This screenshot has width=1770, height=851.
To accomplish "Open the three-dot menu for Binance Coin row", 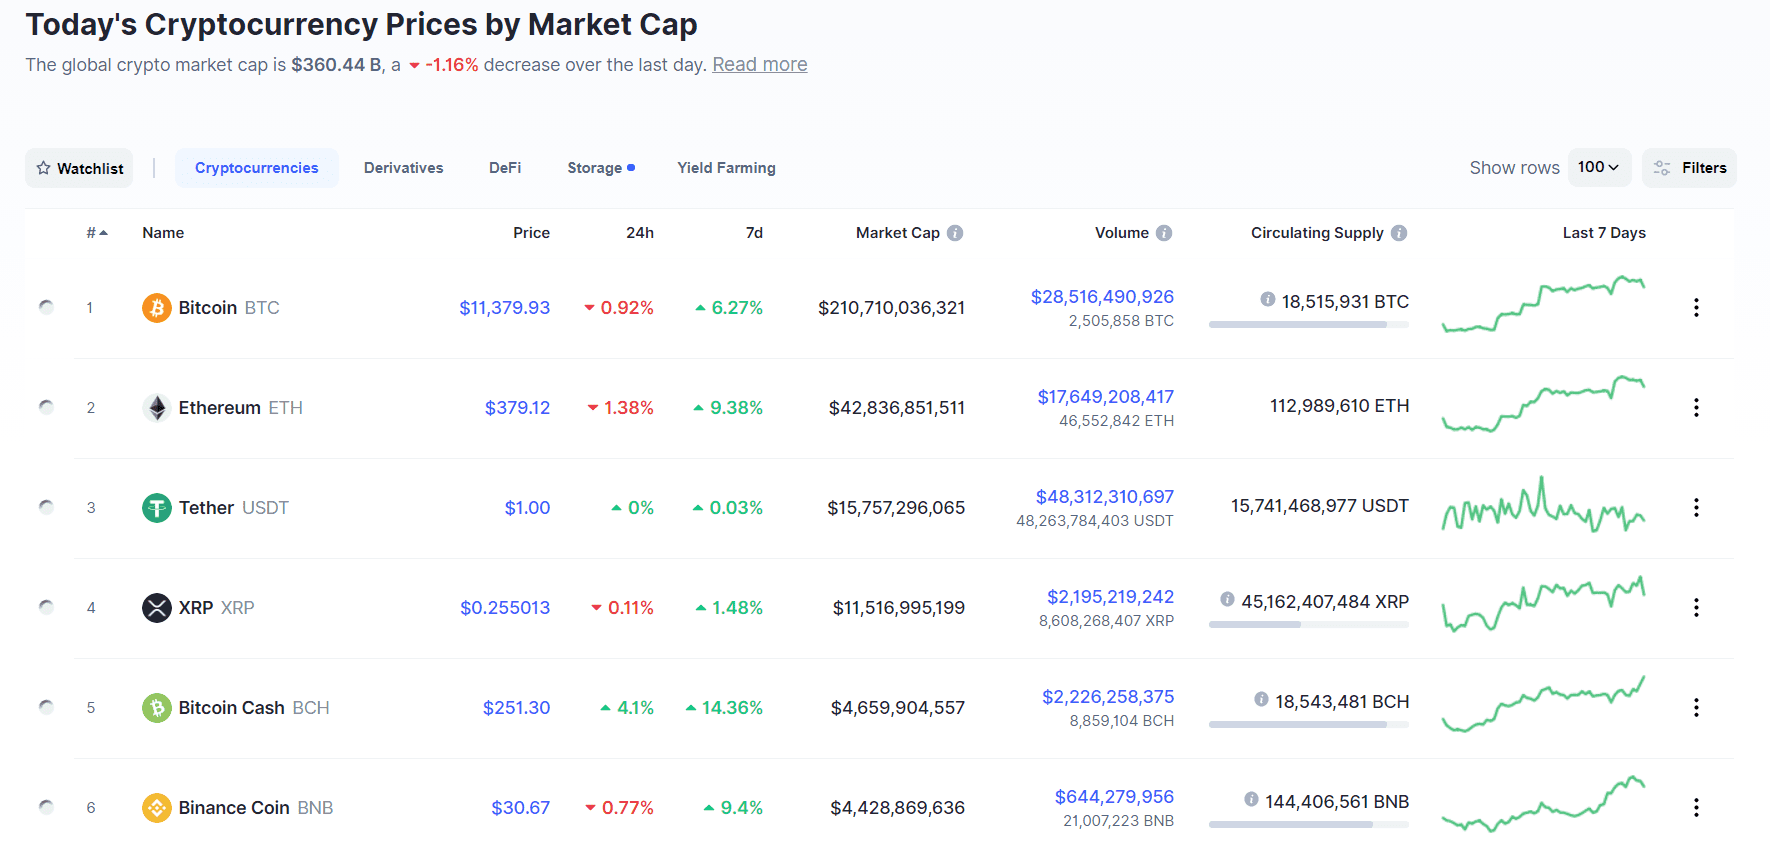I will [1696, 808].
